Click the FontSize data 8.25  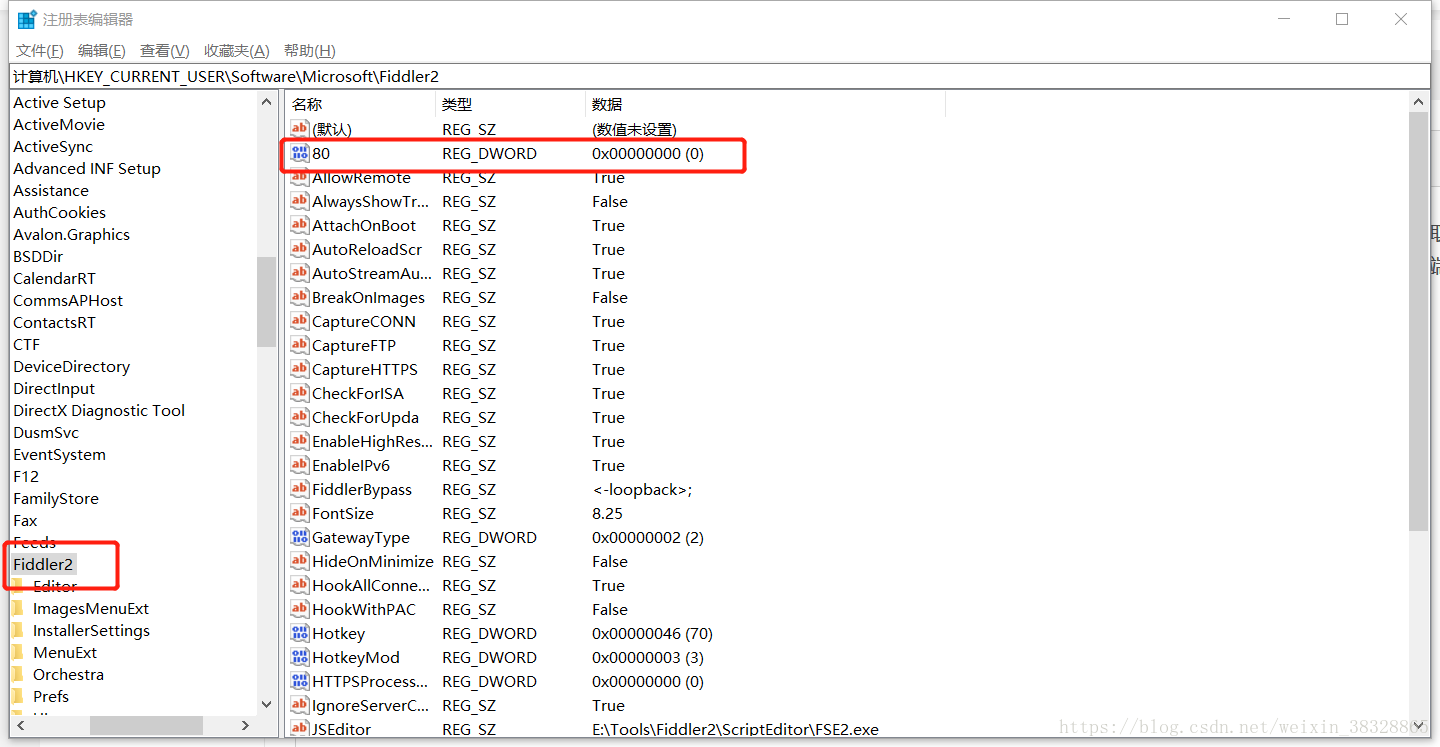click(607, 514)
